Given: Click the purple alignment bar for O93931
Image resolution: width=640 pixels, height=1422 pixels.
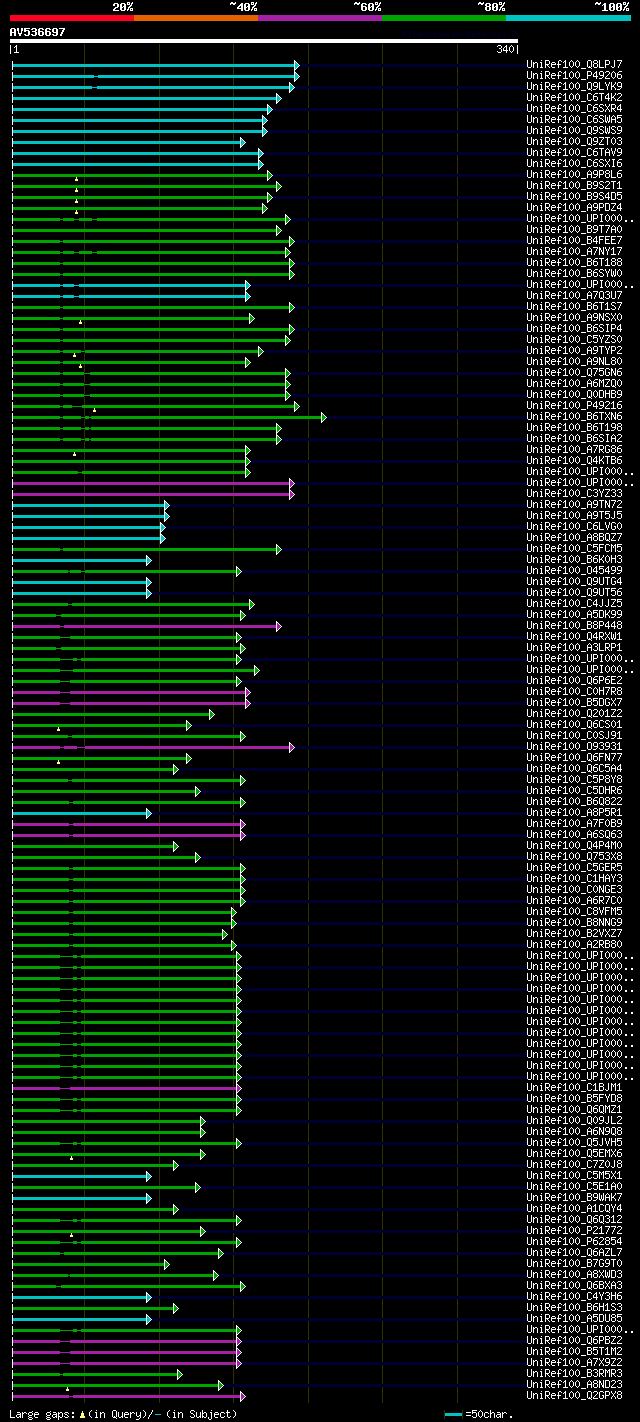Looking at the screenshot, I should [x=153, y=747].
